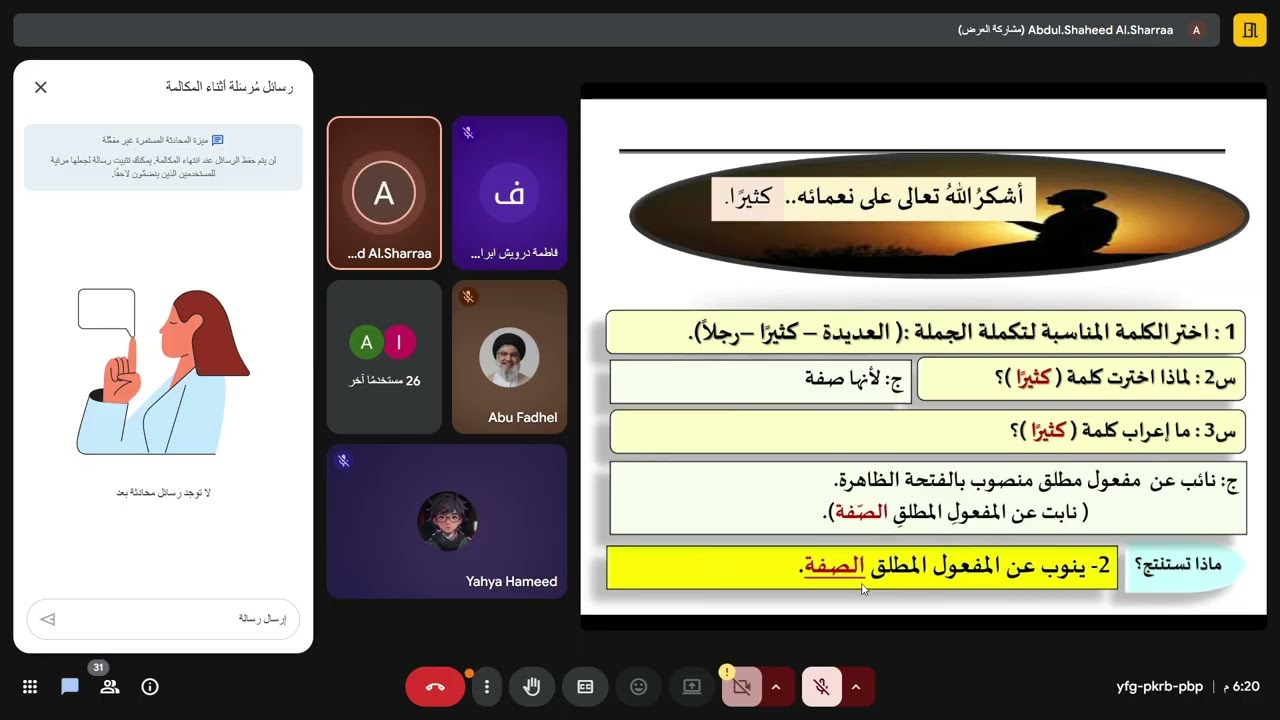Screen dimensions: 1280x720
Task: Toggle the muted microphone button
Action: (822, 687)
